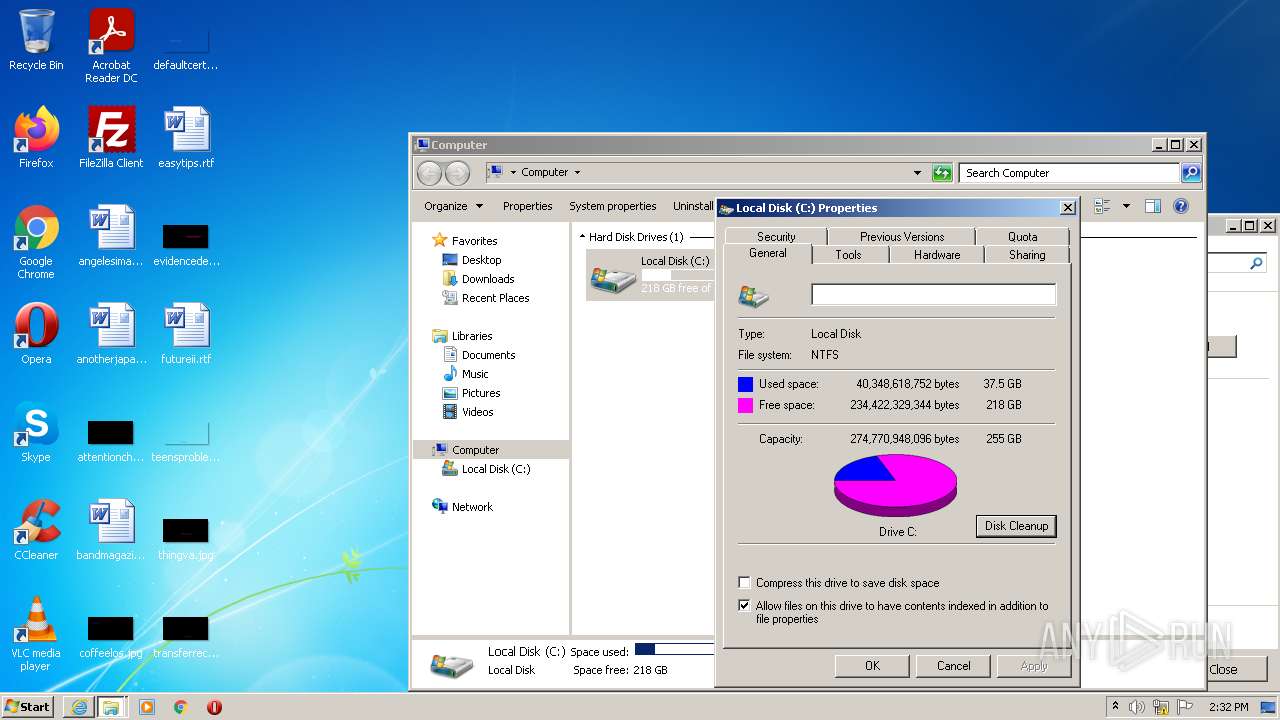Image resolution: width=1280 pixels, height=720 pixels.
Task: Open easytips.rtf document icon
Action: tap(186, 138)
